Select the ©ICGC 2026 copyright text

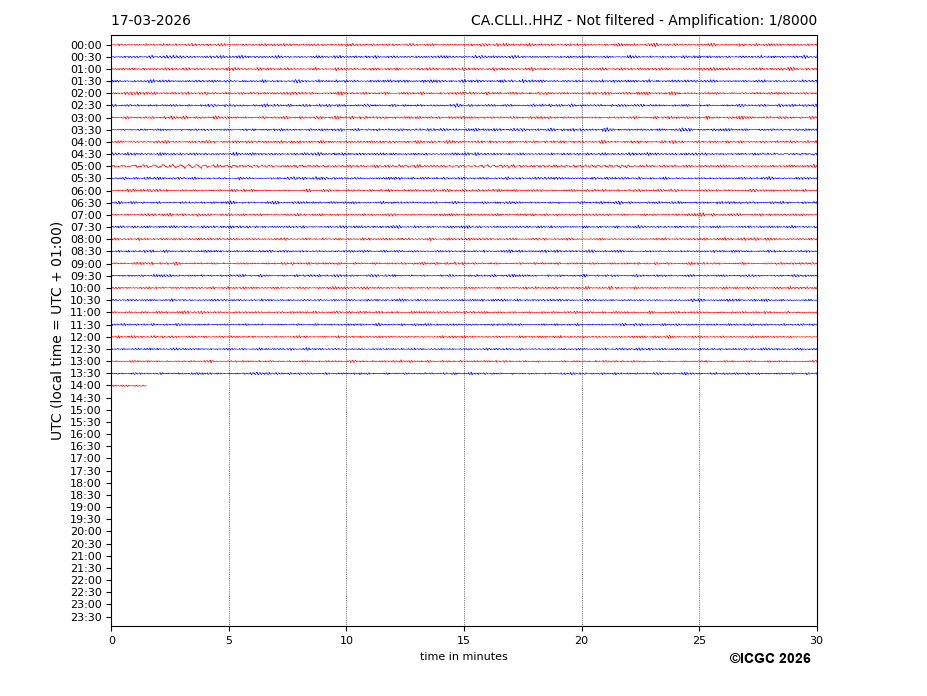769,659
